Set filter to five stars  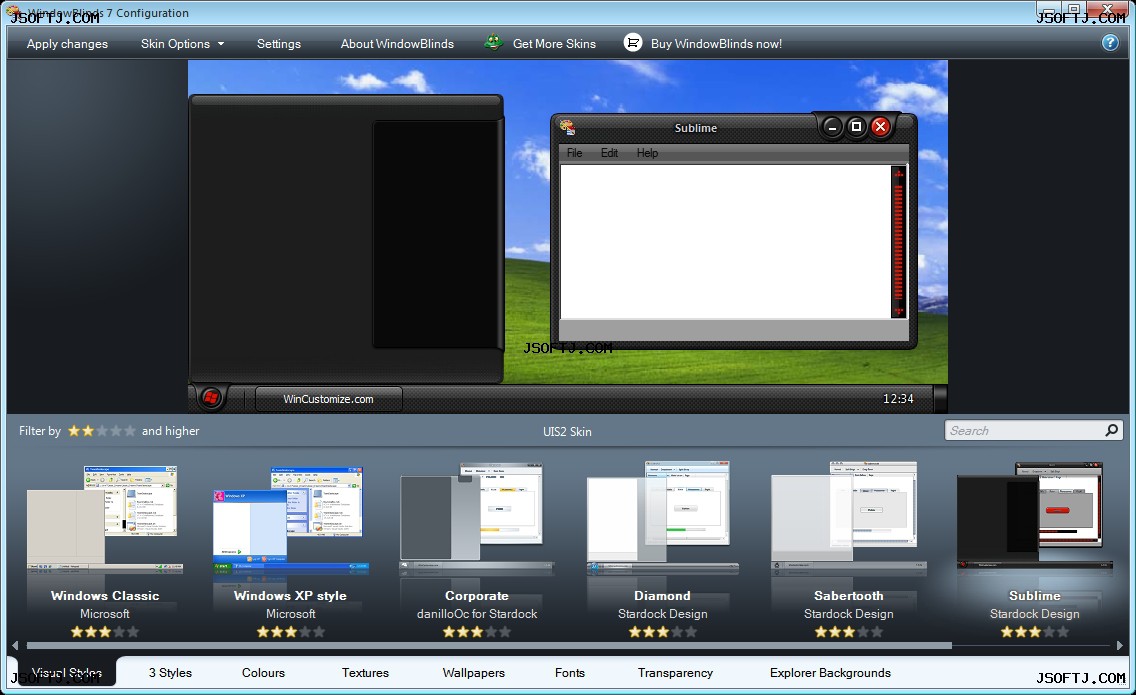[130, 430]
